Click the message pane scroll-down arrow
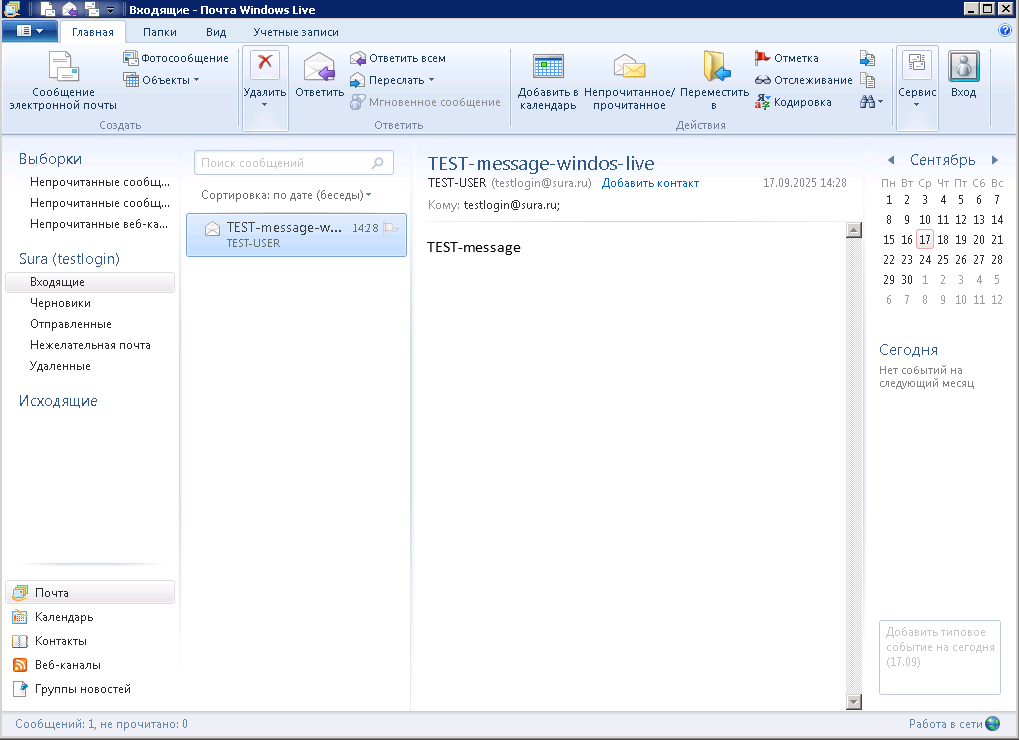 (853, 702)
